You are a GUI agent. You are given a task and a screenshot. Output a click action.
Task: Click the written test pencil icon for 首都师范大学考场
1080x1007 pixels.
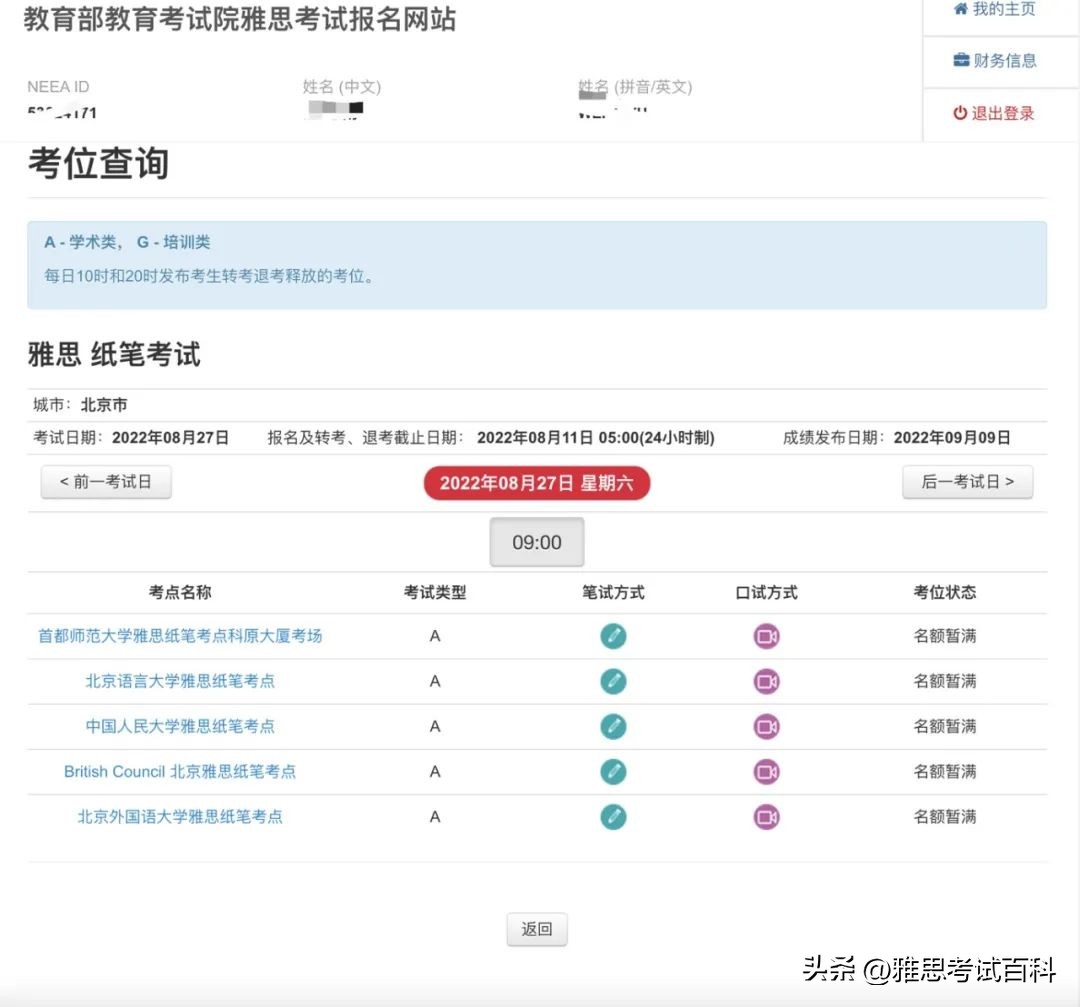tap(613, 636)
